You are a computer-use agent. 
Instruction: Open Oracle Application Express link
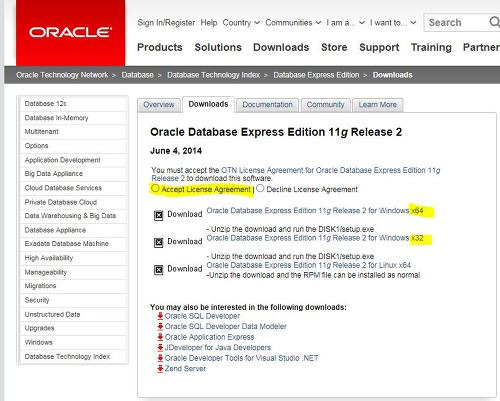coord(209,337)
